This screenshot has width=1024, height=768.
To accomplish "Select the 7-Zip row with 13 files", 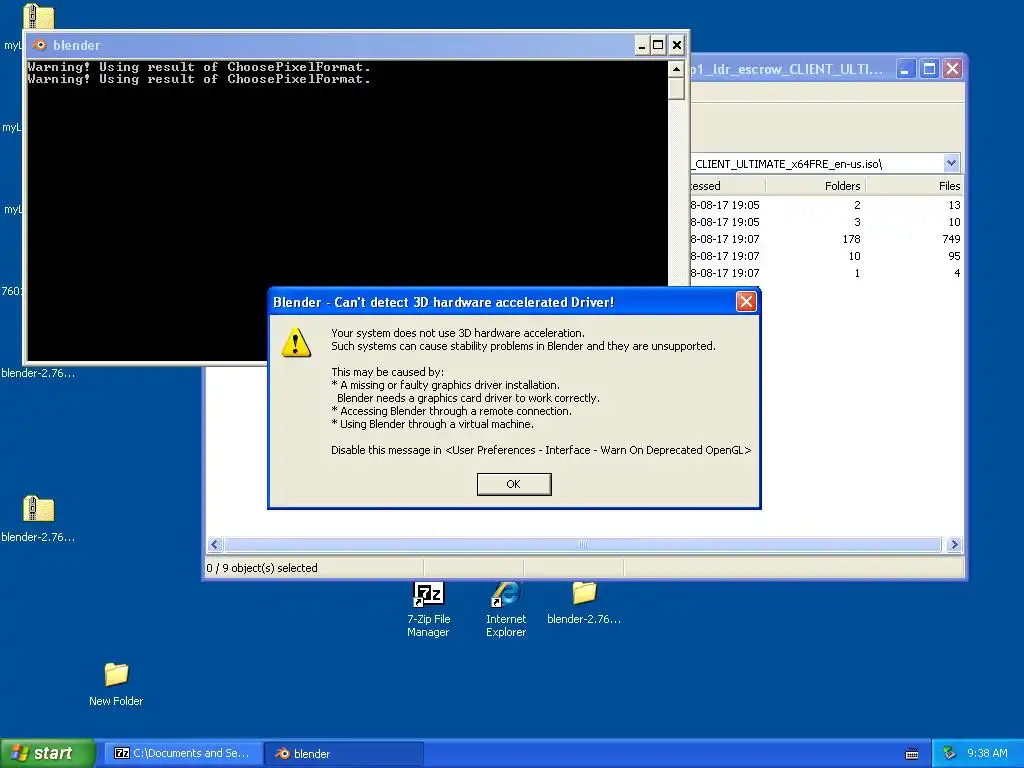I will (x=827, y=205).
